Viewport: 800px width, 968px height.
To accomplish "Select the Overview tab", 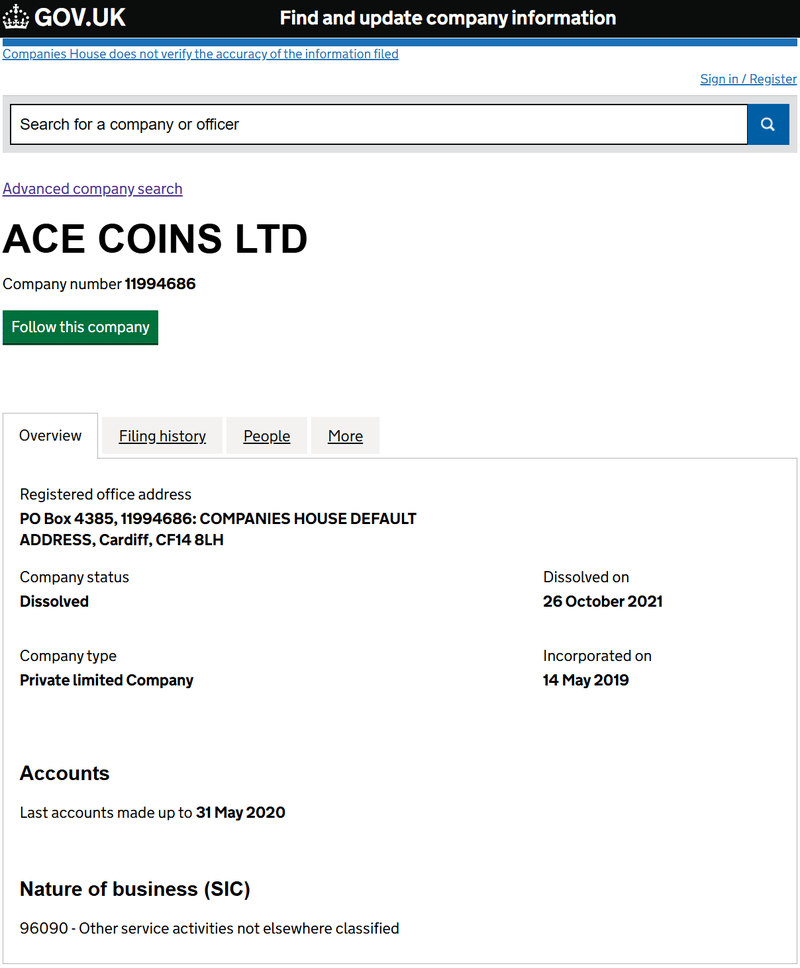I will coord(50,436).
